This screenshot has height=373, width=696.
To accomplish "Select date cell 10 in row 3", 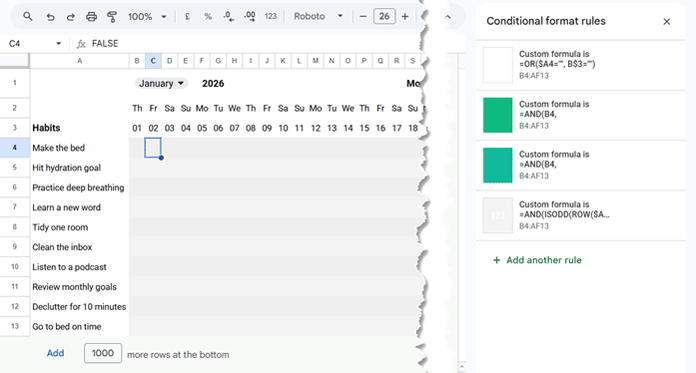I will tap(283, 128).
